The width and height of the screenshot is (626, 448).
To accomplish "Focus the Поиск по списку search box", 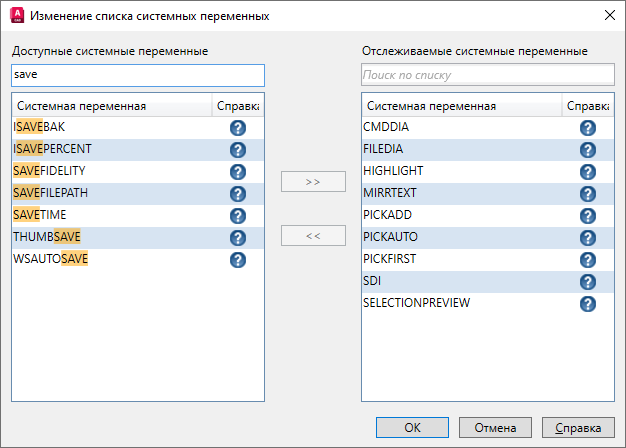I will tap(486, 75).
